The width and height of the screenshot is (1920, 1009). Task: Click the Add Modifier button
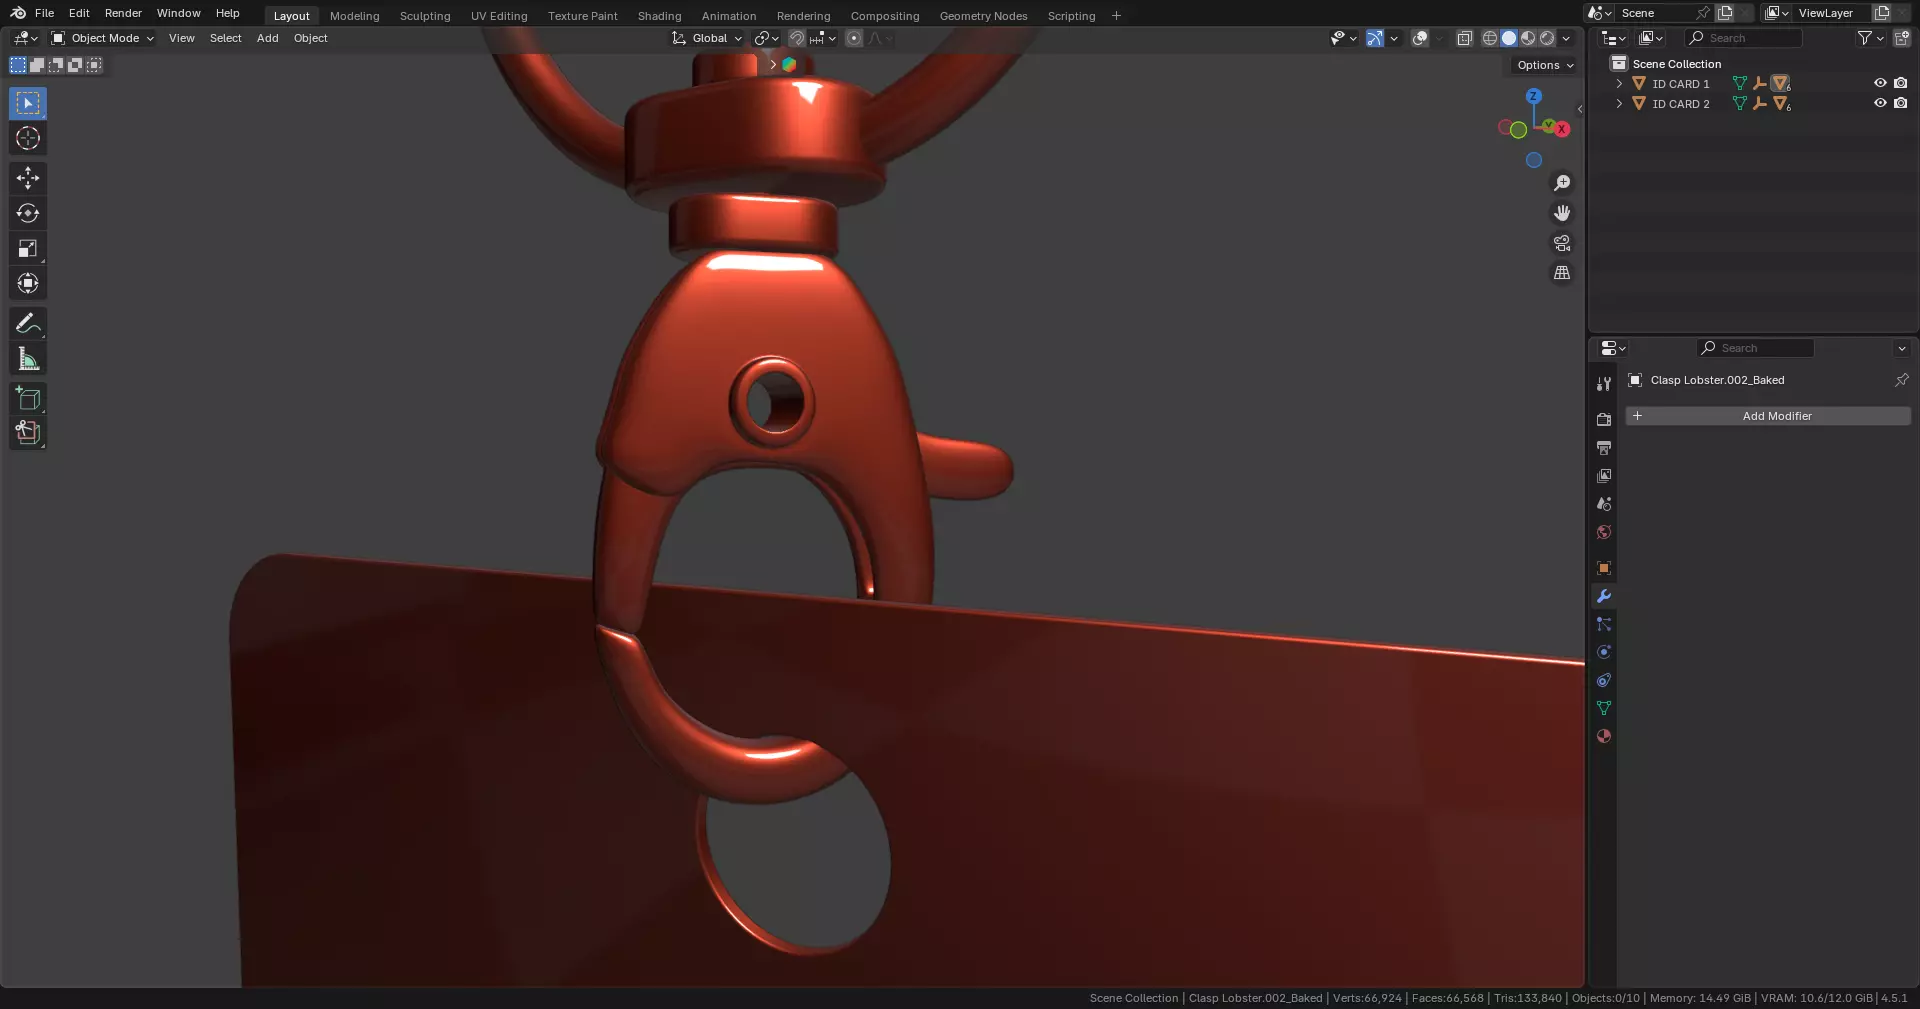[x=1768, y=416]
